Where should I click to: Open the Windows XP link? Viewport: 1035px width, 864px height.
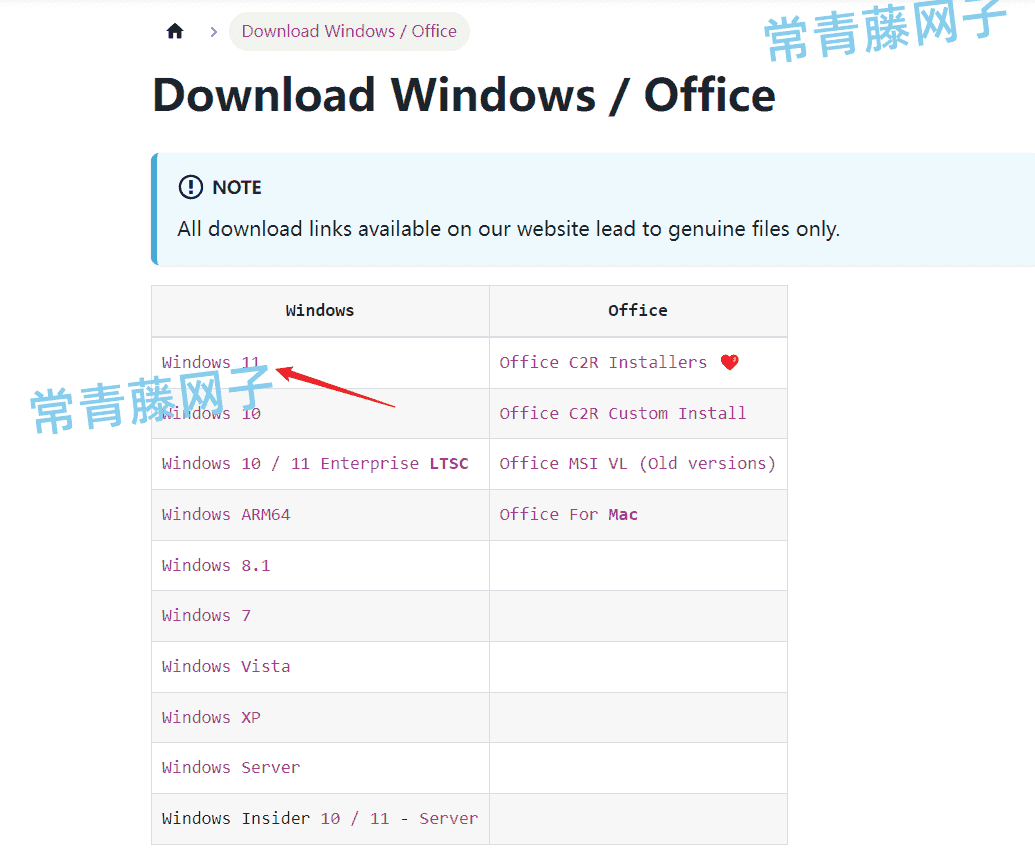(211, 717)
